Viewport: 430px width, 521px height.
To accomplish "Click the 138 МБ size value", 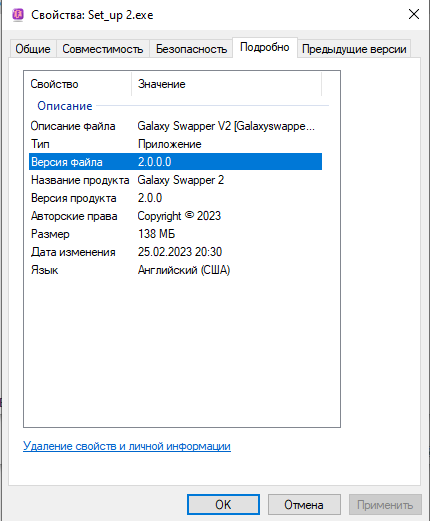I will (x=156, y=234).
